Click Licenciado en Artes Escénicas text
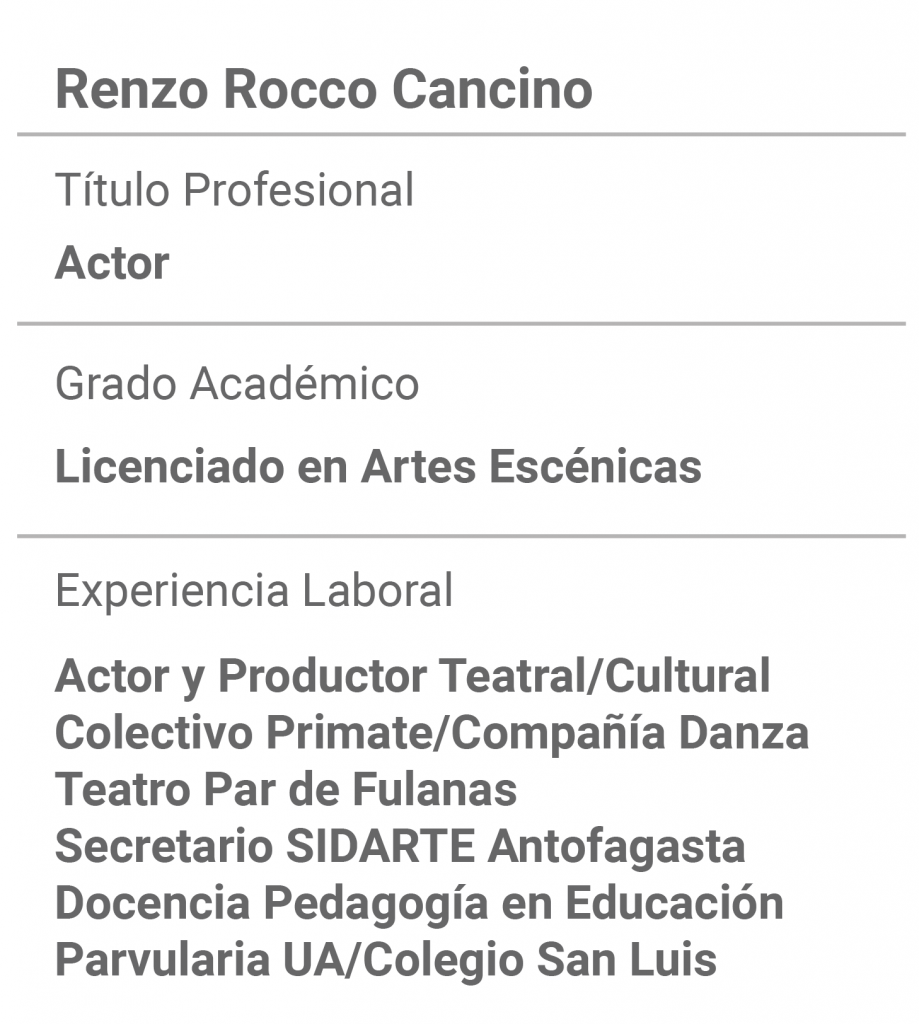 379,466
